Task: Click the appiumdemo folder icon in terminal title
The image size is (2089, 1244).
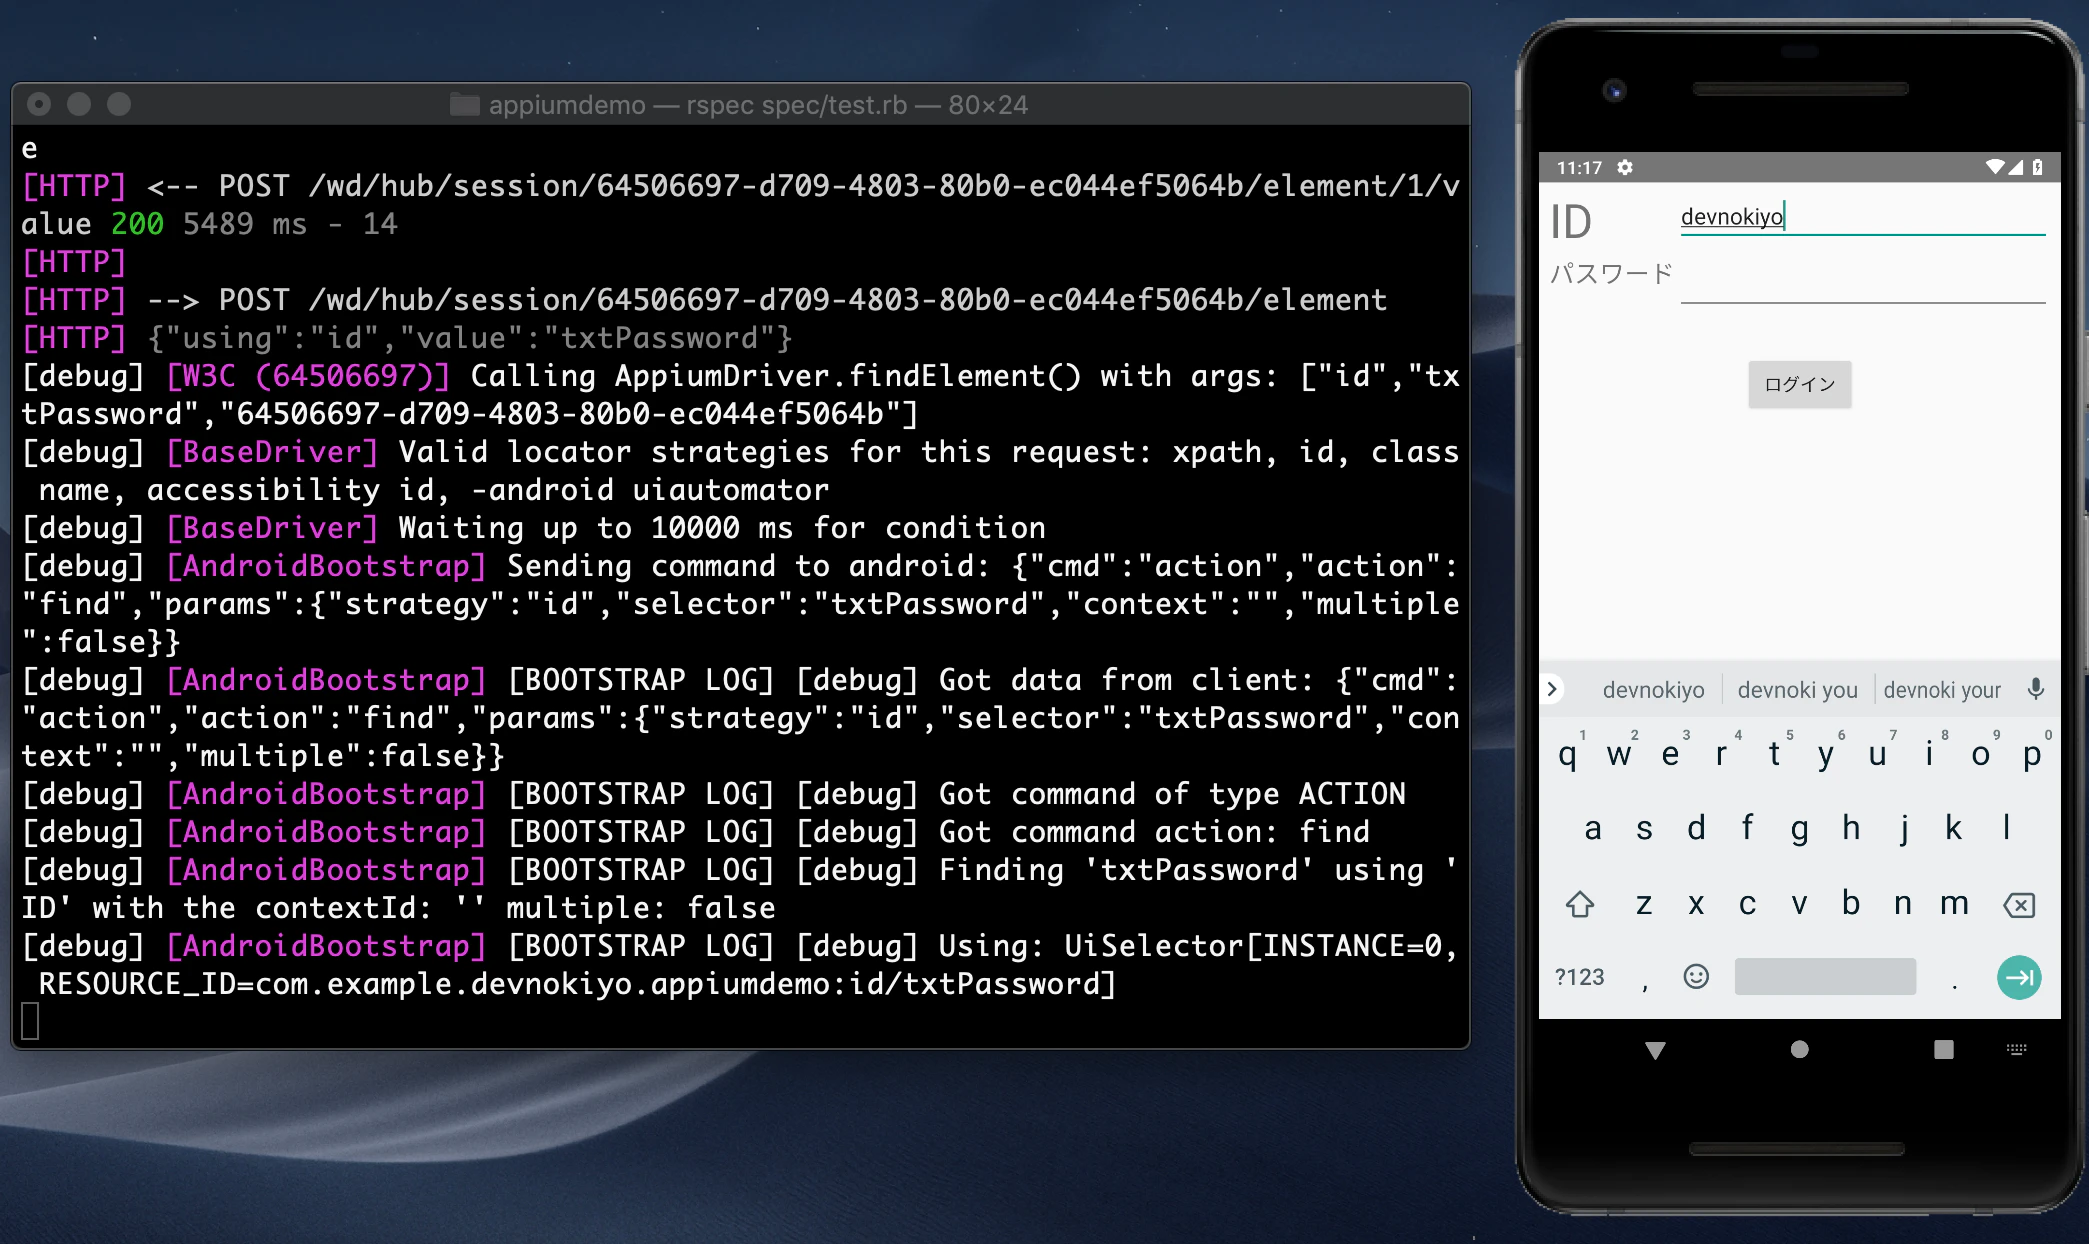Action: pos(464,105)
